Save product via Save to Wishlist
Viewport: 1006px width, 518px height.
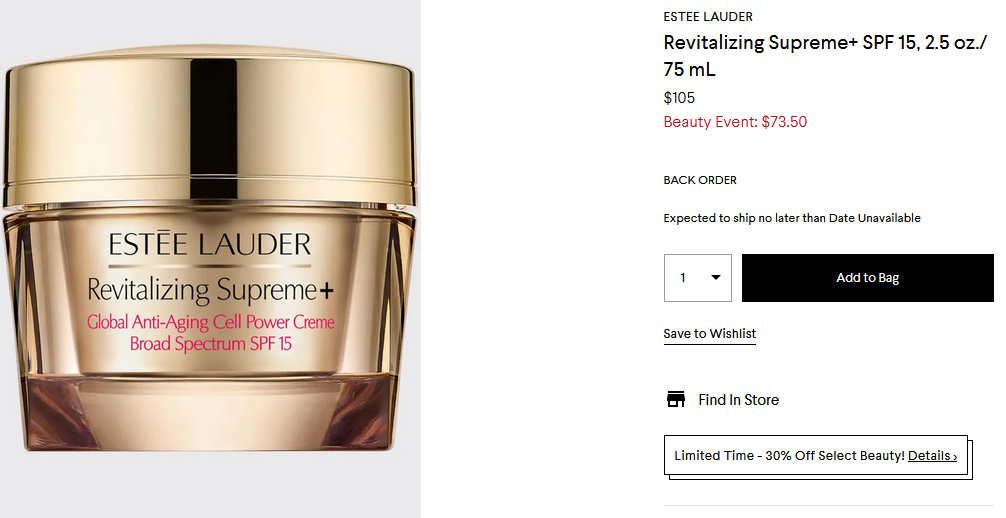710,334
